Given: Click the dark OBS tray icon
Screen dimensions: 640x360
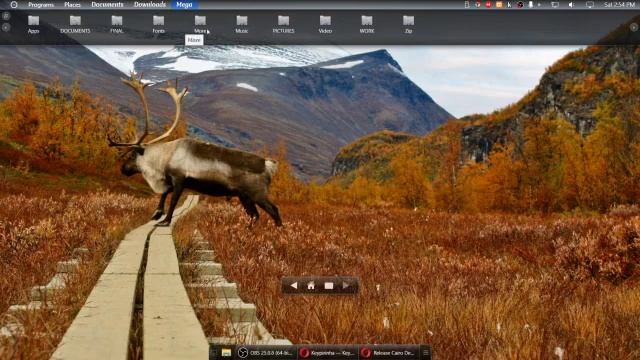Looking at the screenshot, I should click(x=520, y=4).
